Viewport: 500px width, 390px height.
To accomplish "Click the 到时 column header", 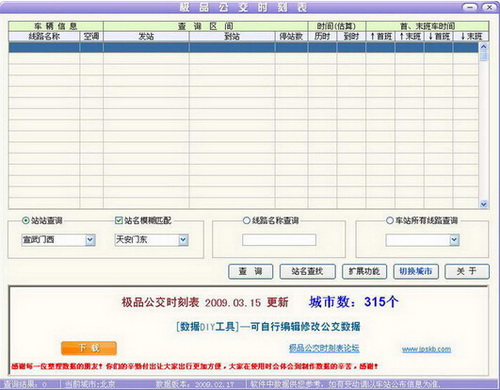I will point(351,36).
